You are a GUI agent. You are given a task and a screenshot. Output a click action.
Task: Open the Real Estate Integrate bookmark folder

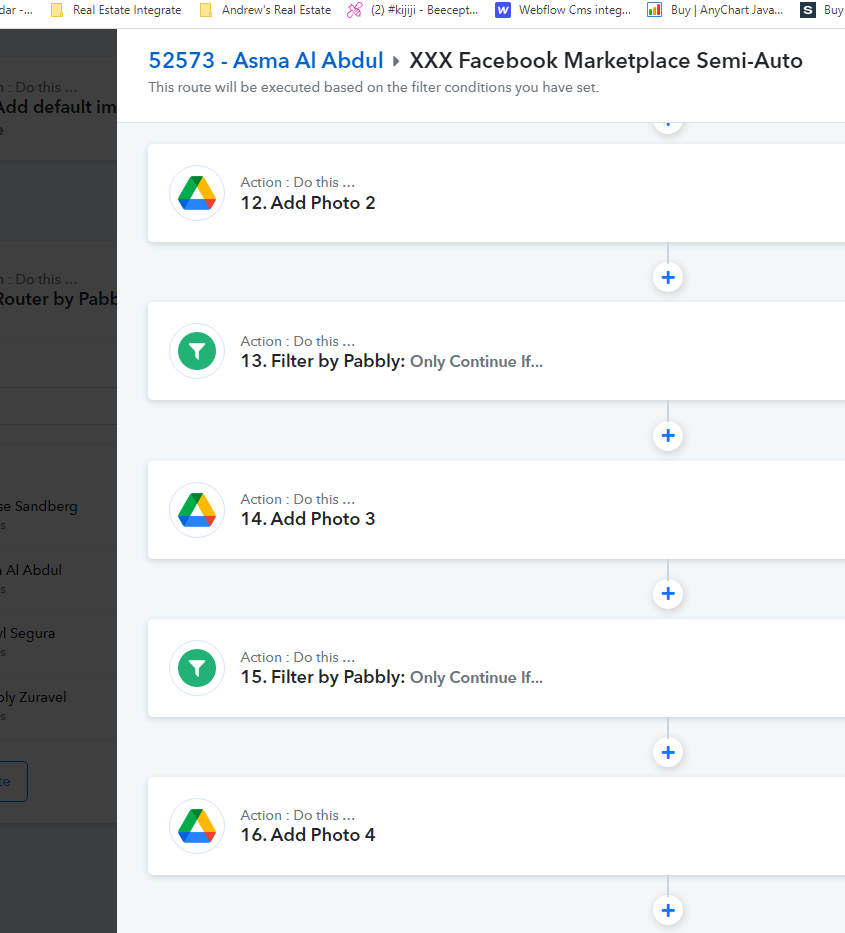tap(117, 10)
